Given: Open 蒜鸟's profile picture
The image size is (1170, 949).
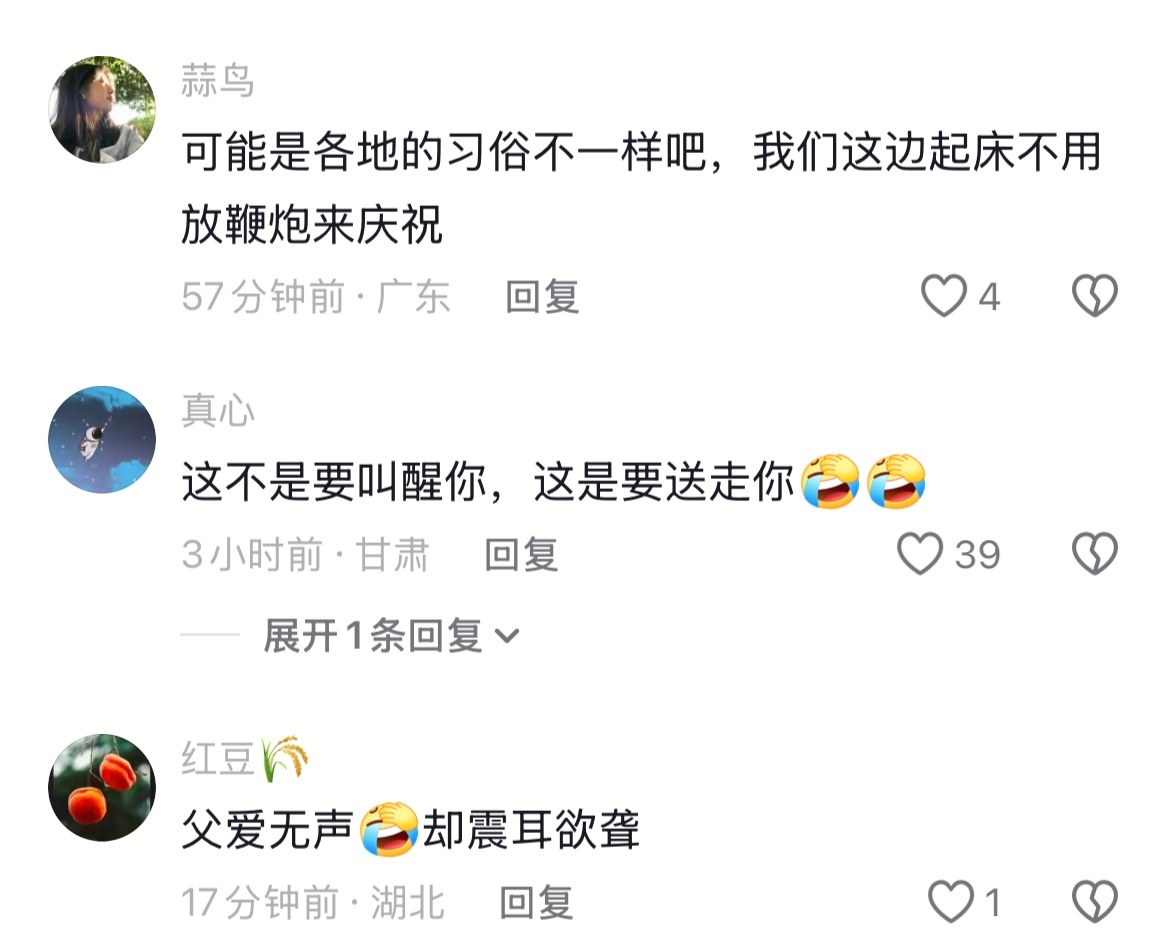Looking at the screenshot, I should pyautogui.click(x=102, y=110).
